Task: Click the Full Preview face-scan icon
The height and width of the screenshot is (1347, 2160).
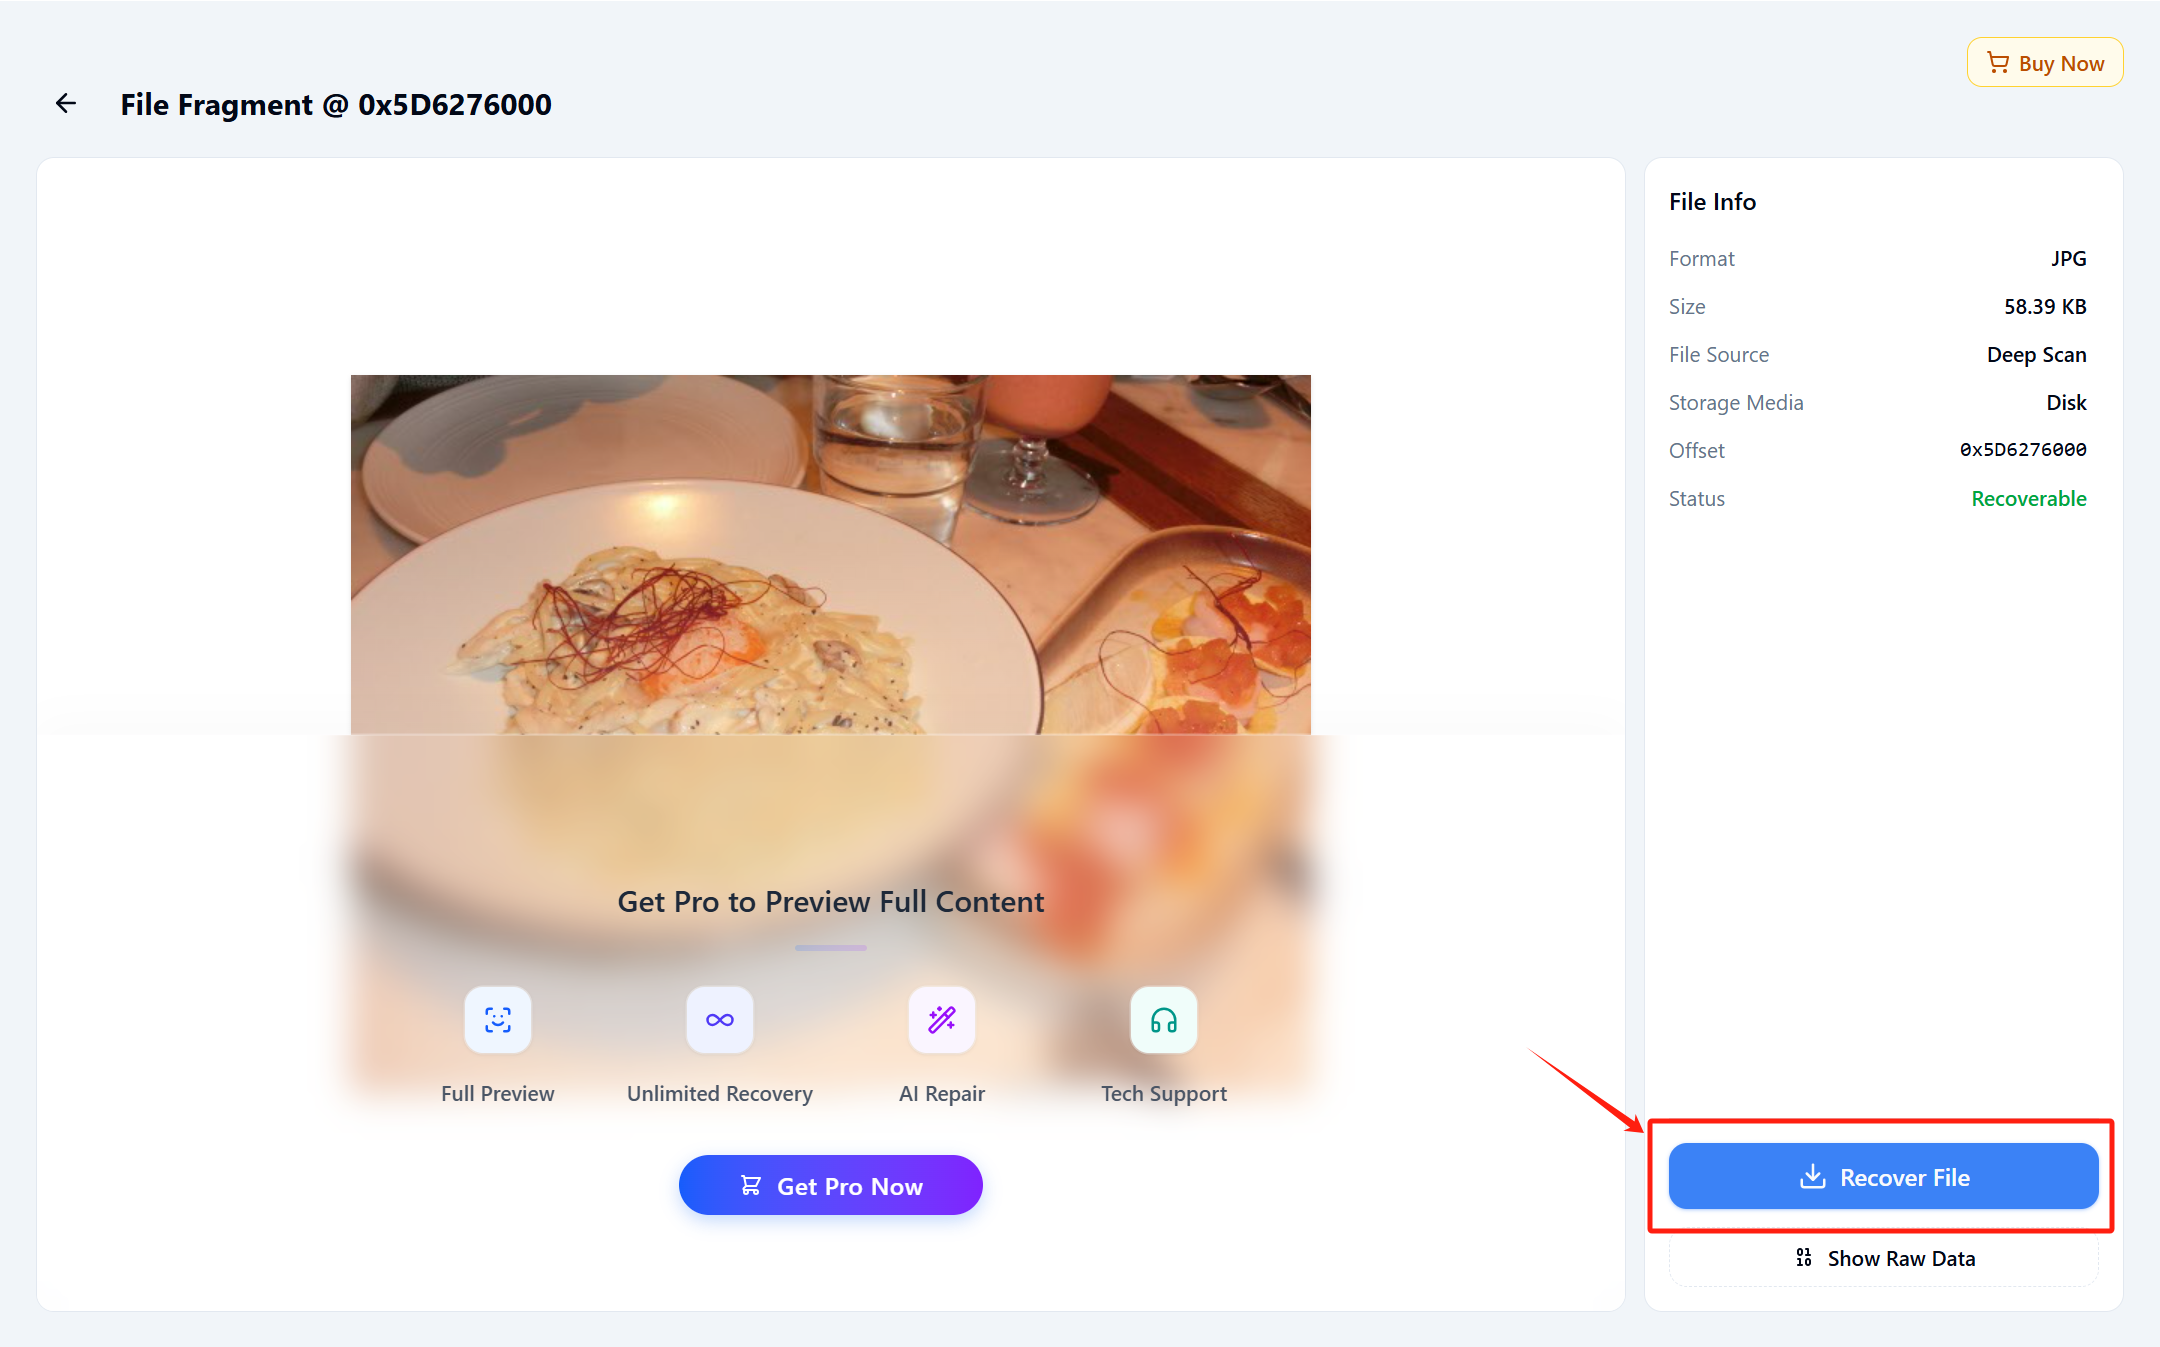Action: [x=498, y=1020]
